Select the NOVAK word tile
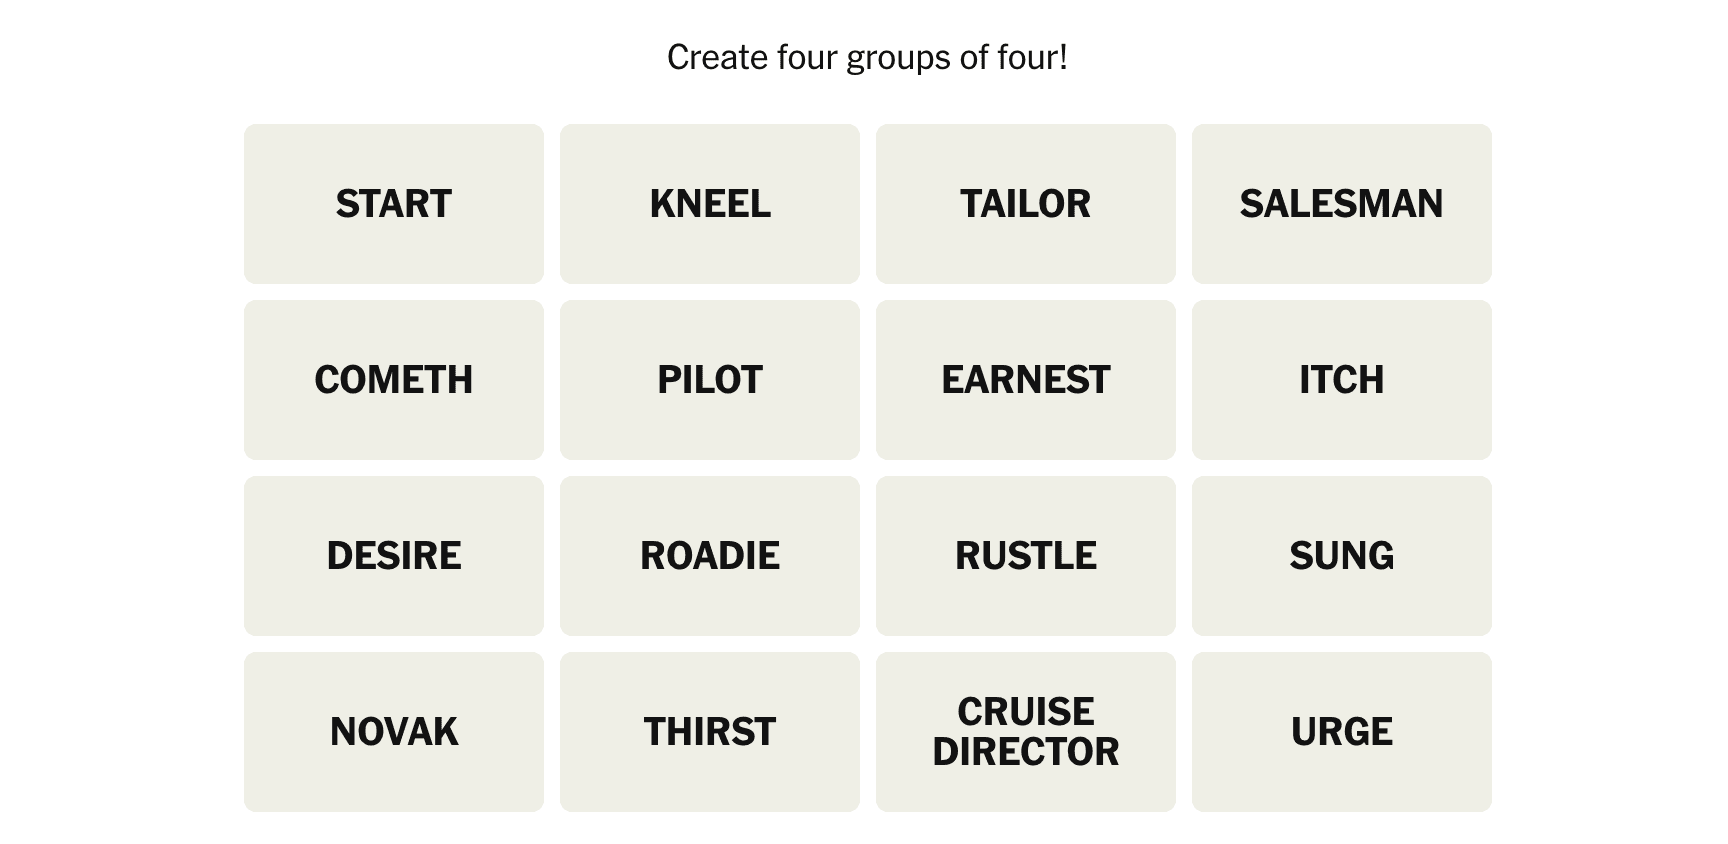Screen dimensions: 1728x844 [394, 732]
